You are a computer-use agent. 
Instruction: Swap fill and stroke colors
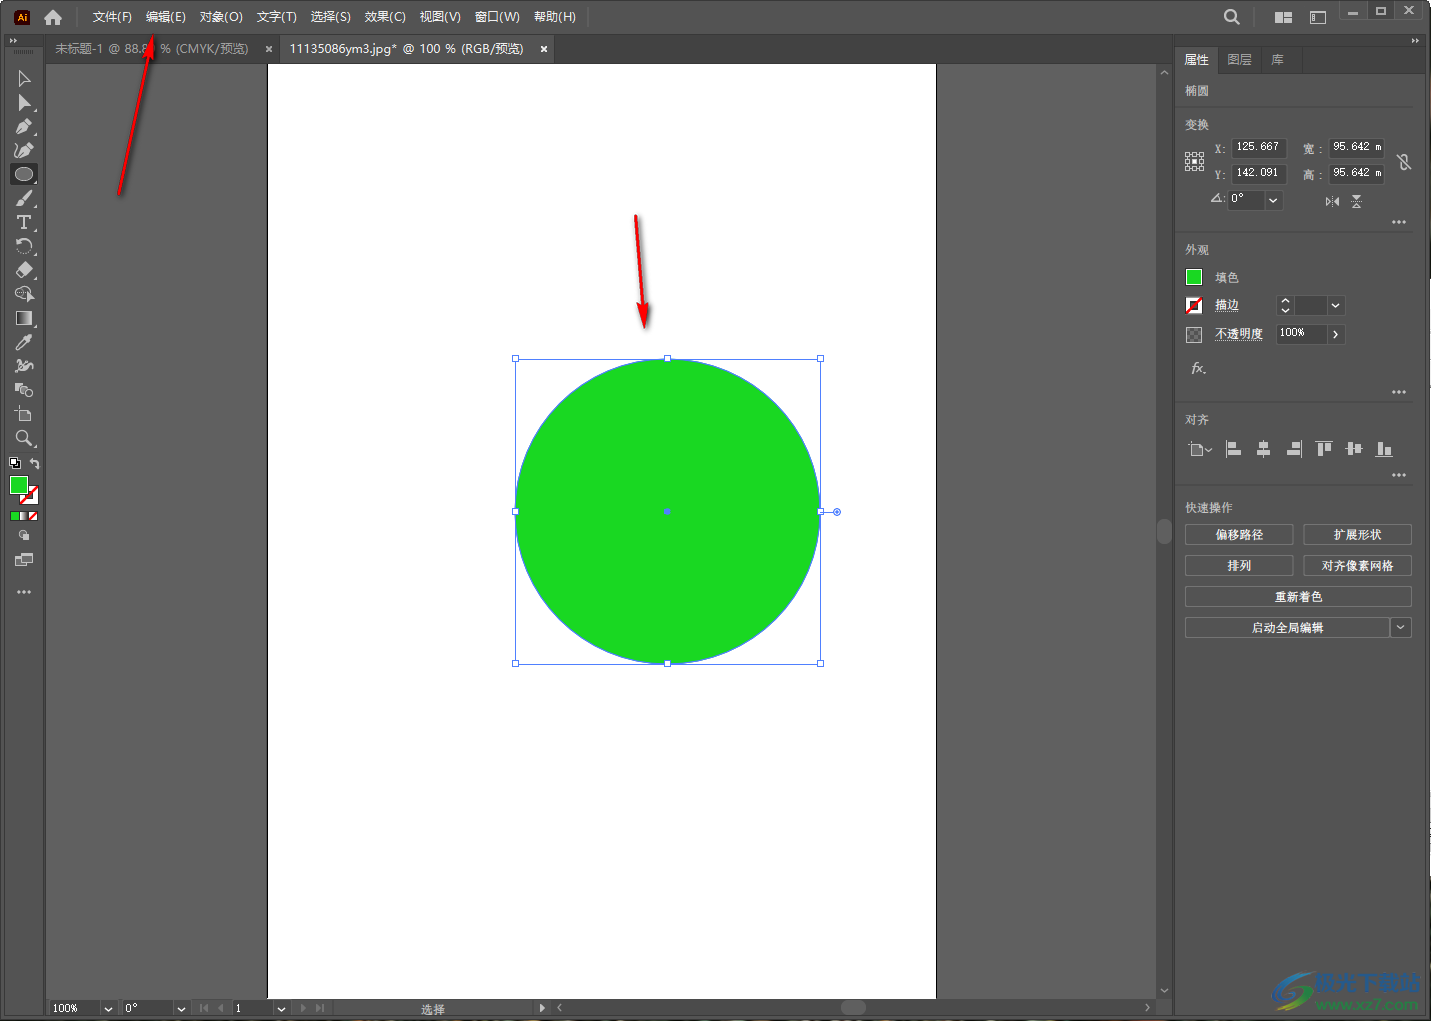click(x=35, y=464)
